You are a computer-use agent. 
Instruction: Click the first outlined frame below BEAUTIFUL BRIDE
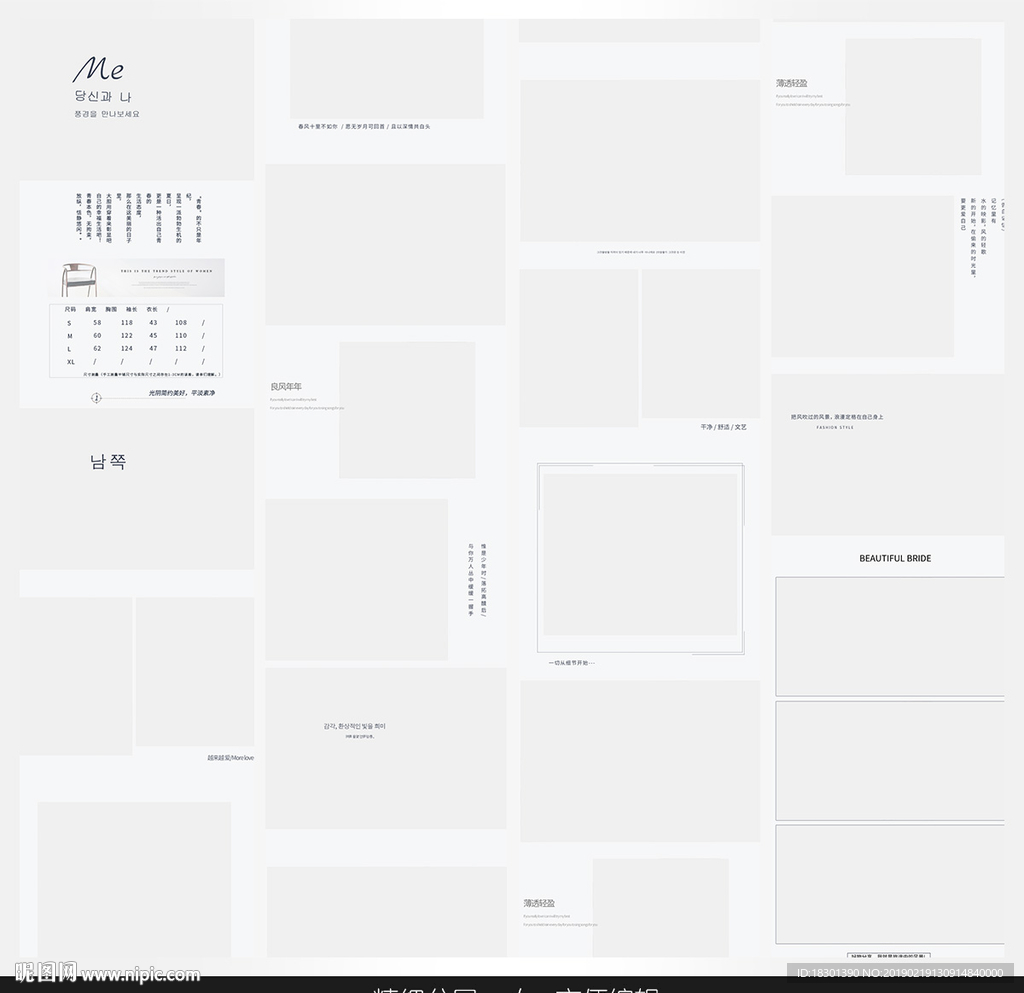pos(889,636)
